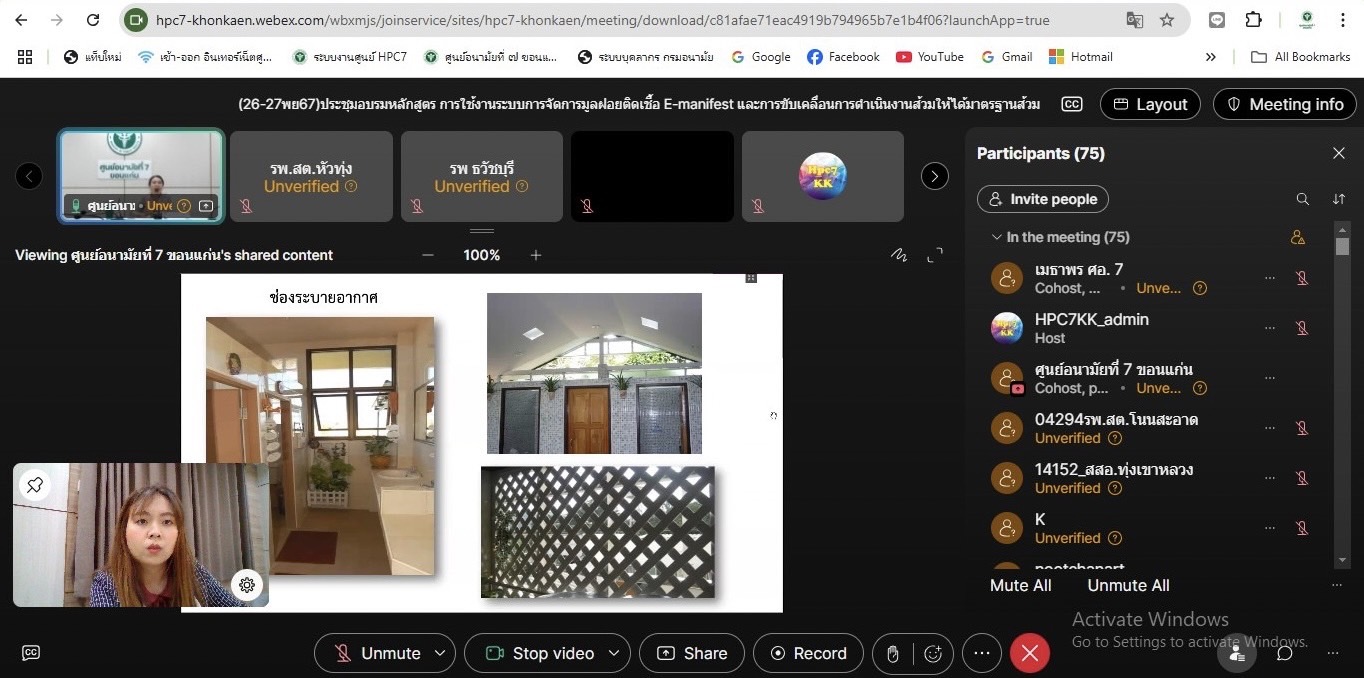1364x678 pixels.
Task: Select the ศูนย์อนามัย presenter video thumbnail
Action: pyautogui.click(x=141, y=176)
